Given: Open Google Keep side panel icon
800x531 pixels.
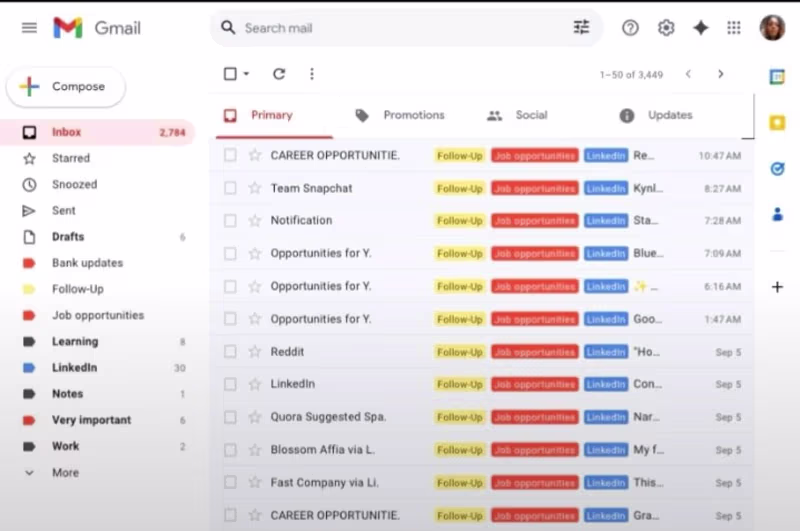Looking at the screenshot, I should pos(777,122).
